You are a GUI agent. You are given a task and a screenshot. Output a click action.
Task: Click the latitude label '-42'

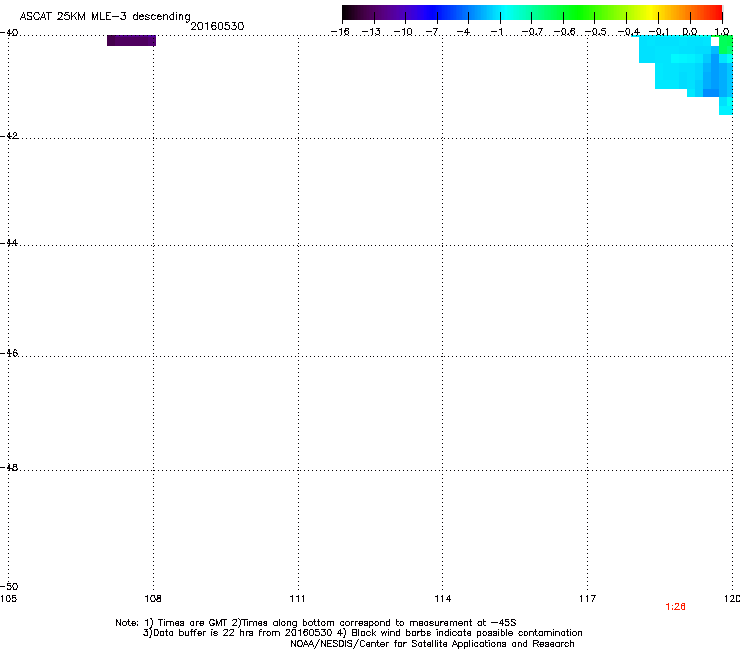[9, 135]
